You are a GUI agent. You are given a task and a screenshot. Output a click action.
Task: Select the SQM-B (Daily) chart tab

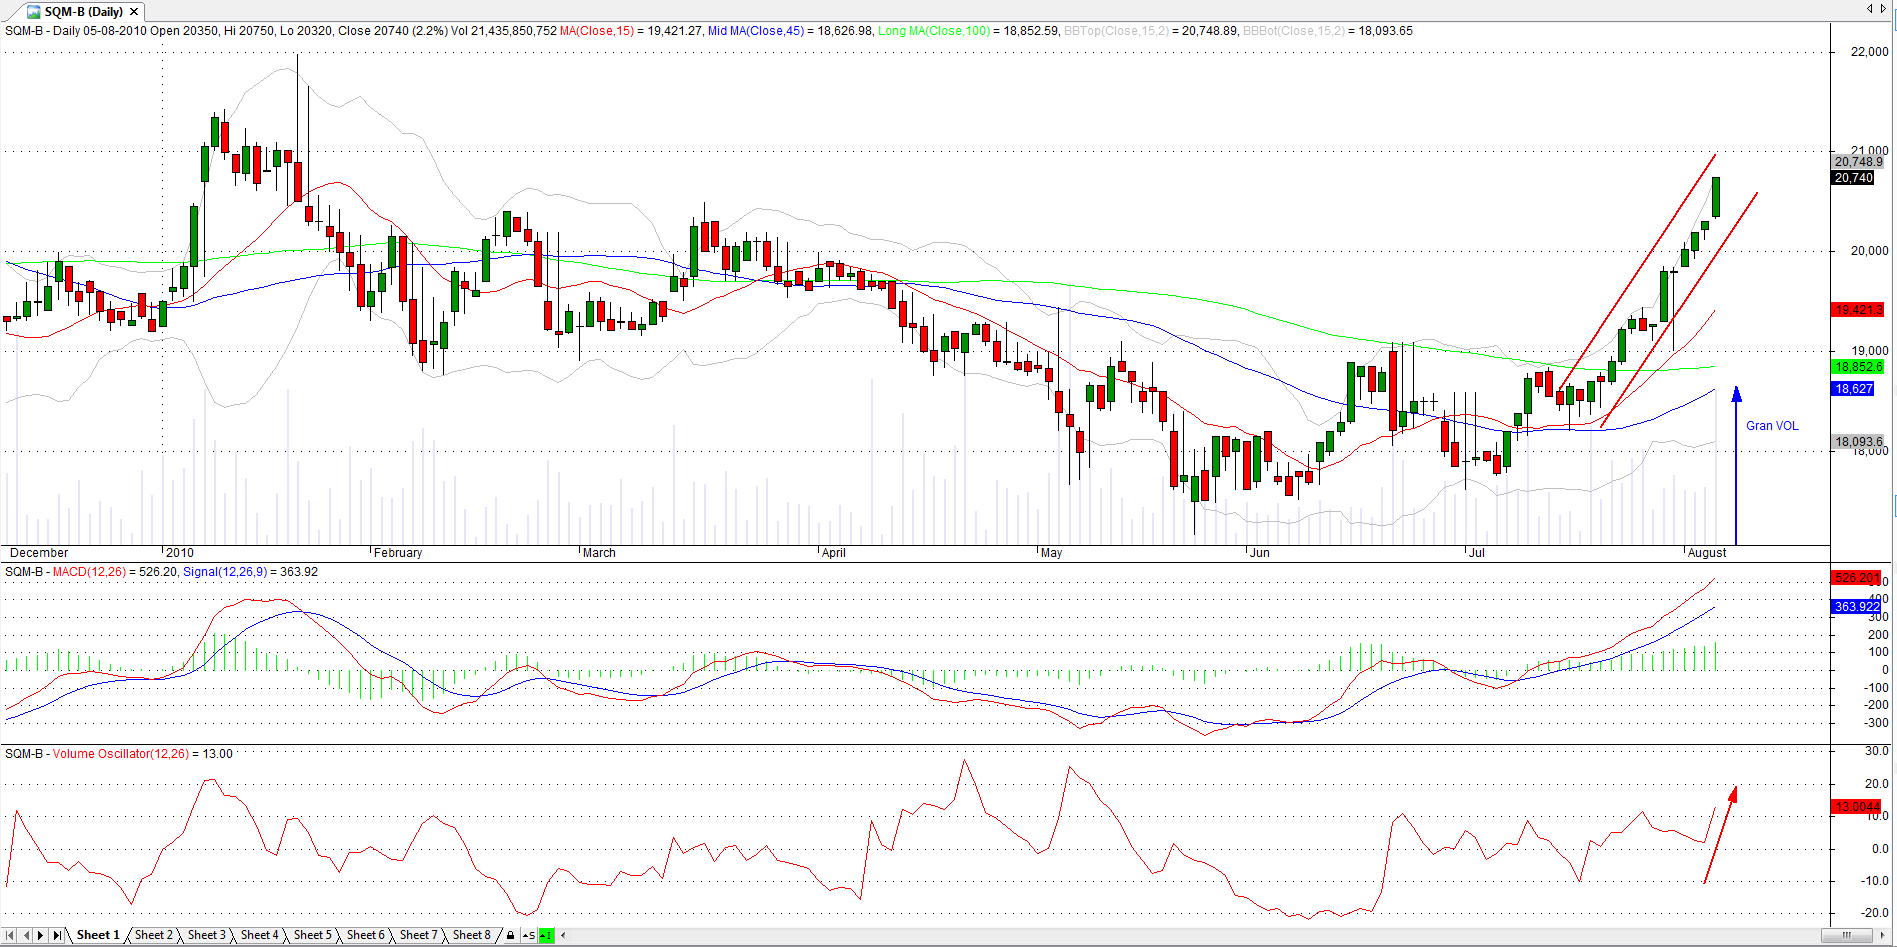point(82,12)
